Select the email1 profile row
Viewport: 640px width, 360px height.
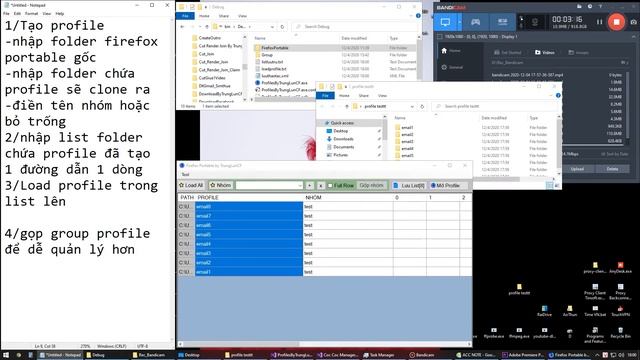249,272
